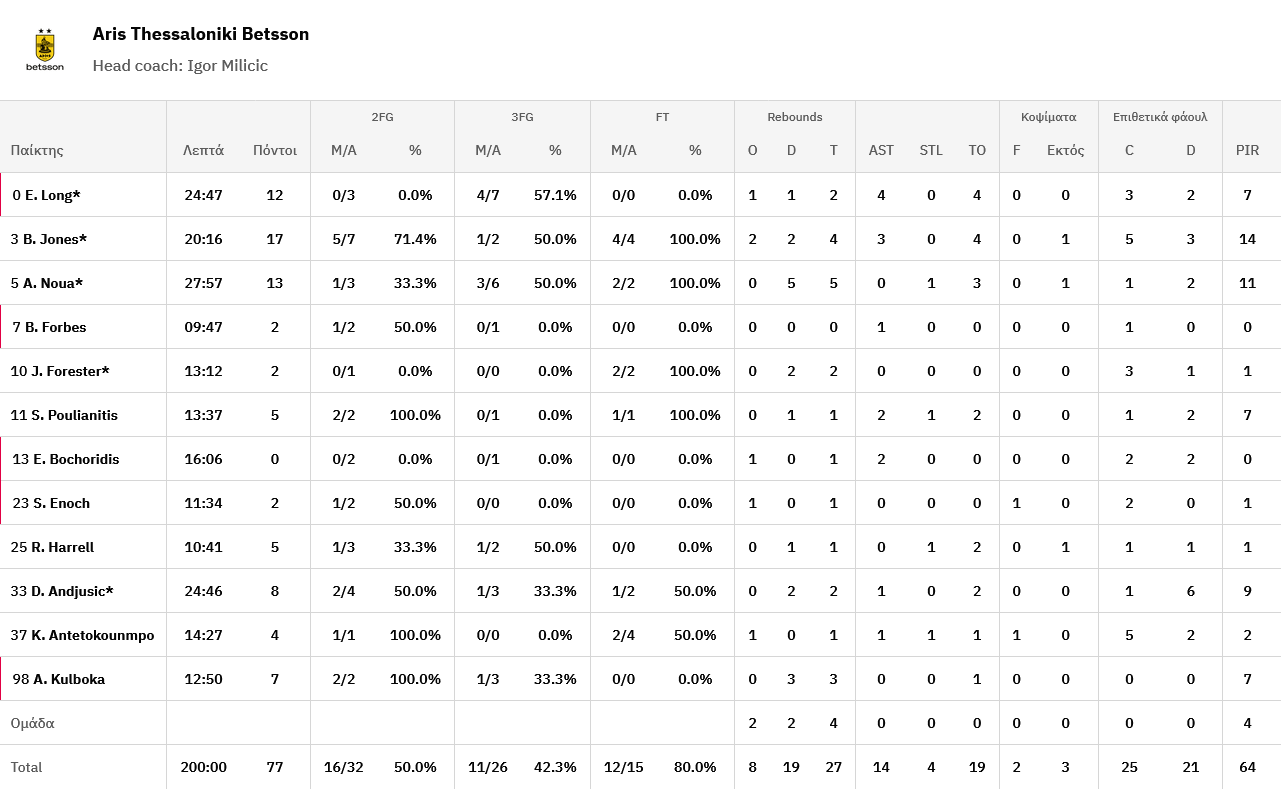Click the AST column header

click(x=881, y=150)
